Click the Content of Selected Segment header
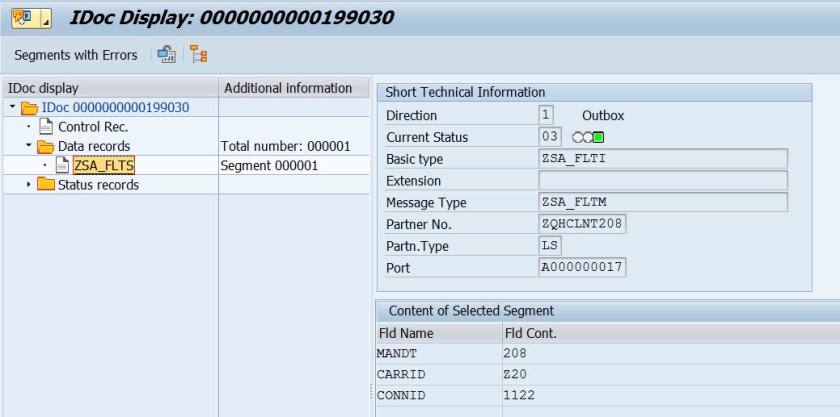 pyautogui.click(x=608, y=311)
